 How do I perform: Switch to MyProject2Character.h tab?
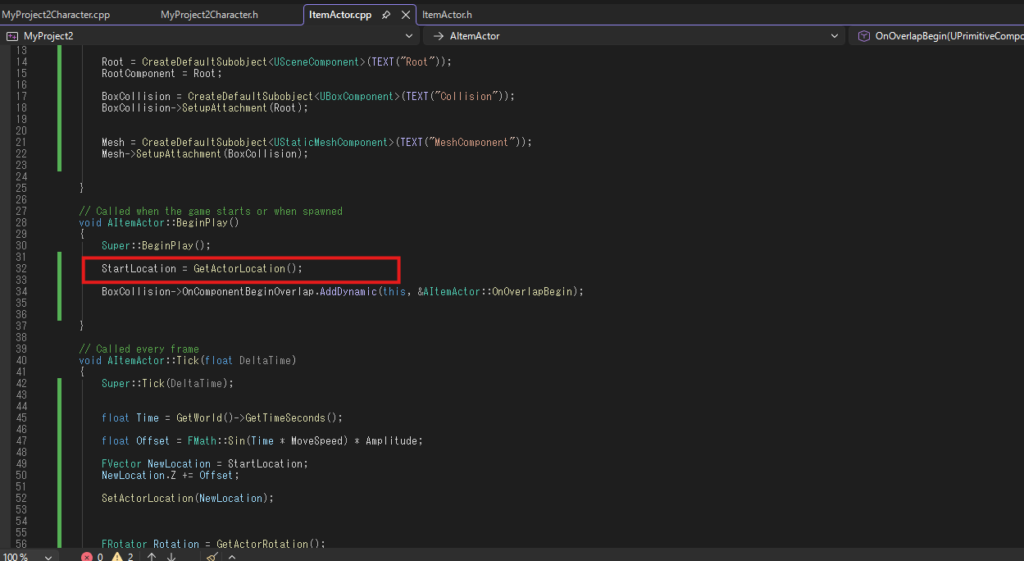pos(209,15)
